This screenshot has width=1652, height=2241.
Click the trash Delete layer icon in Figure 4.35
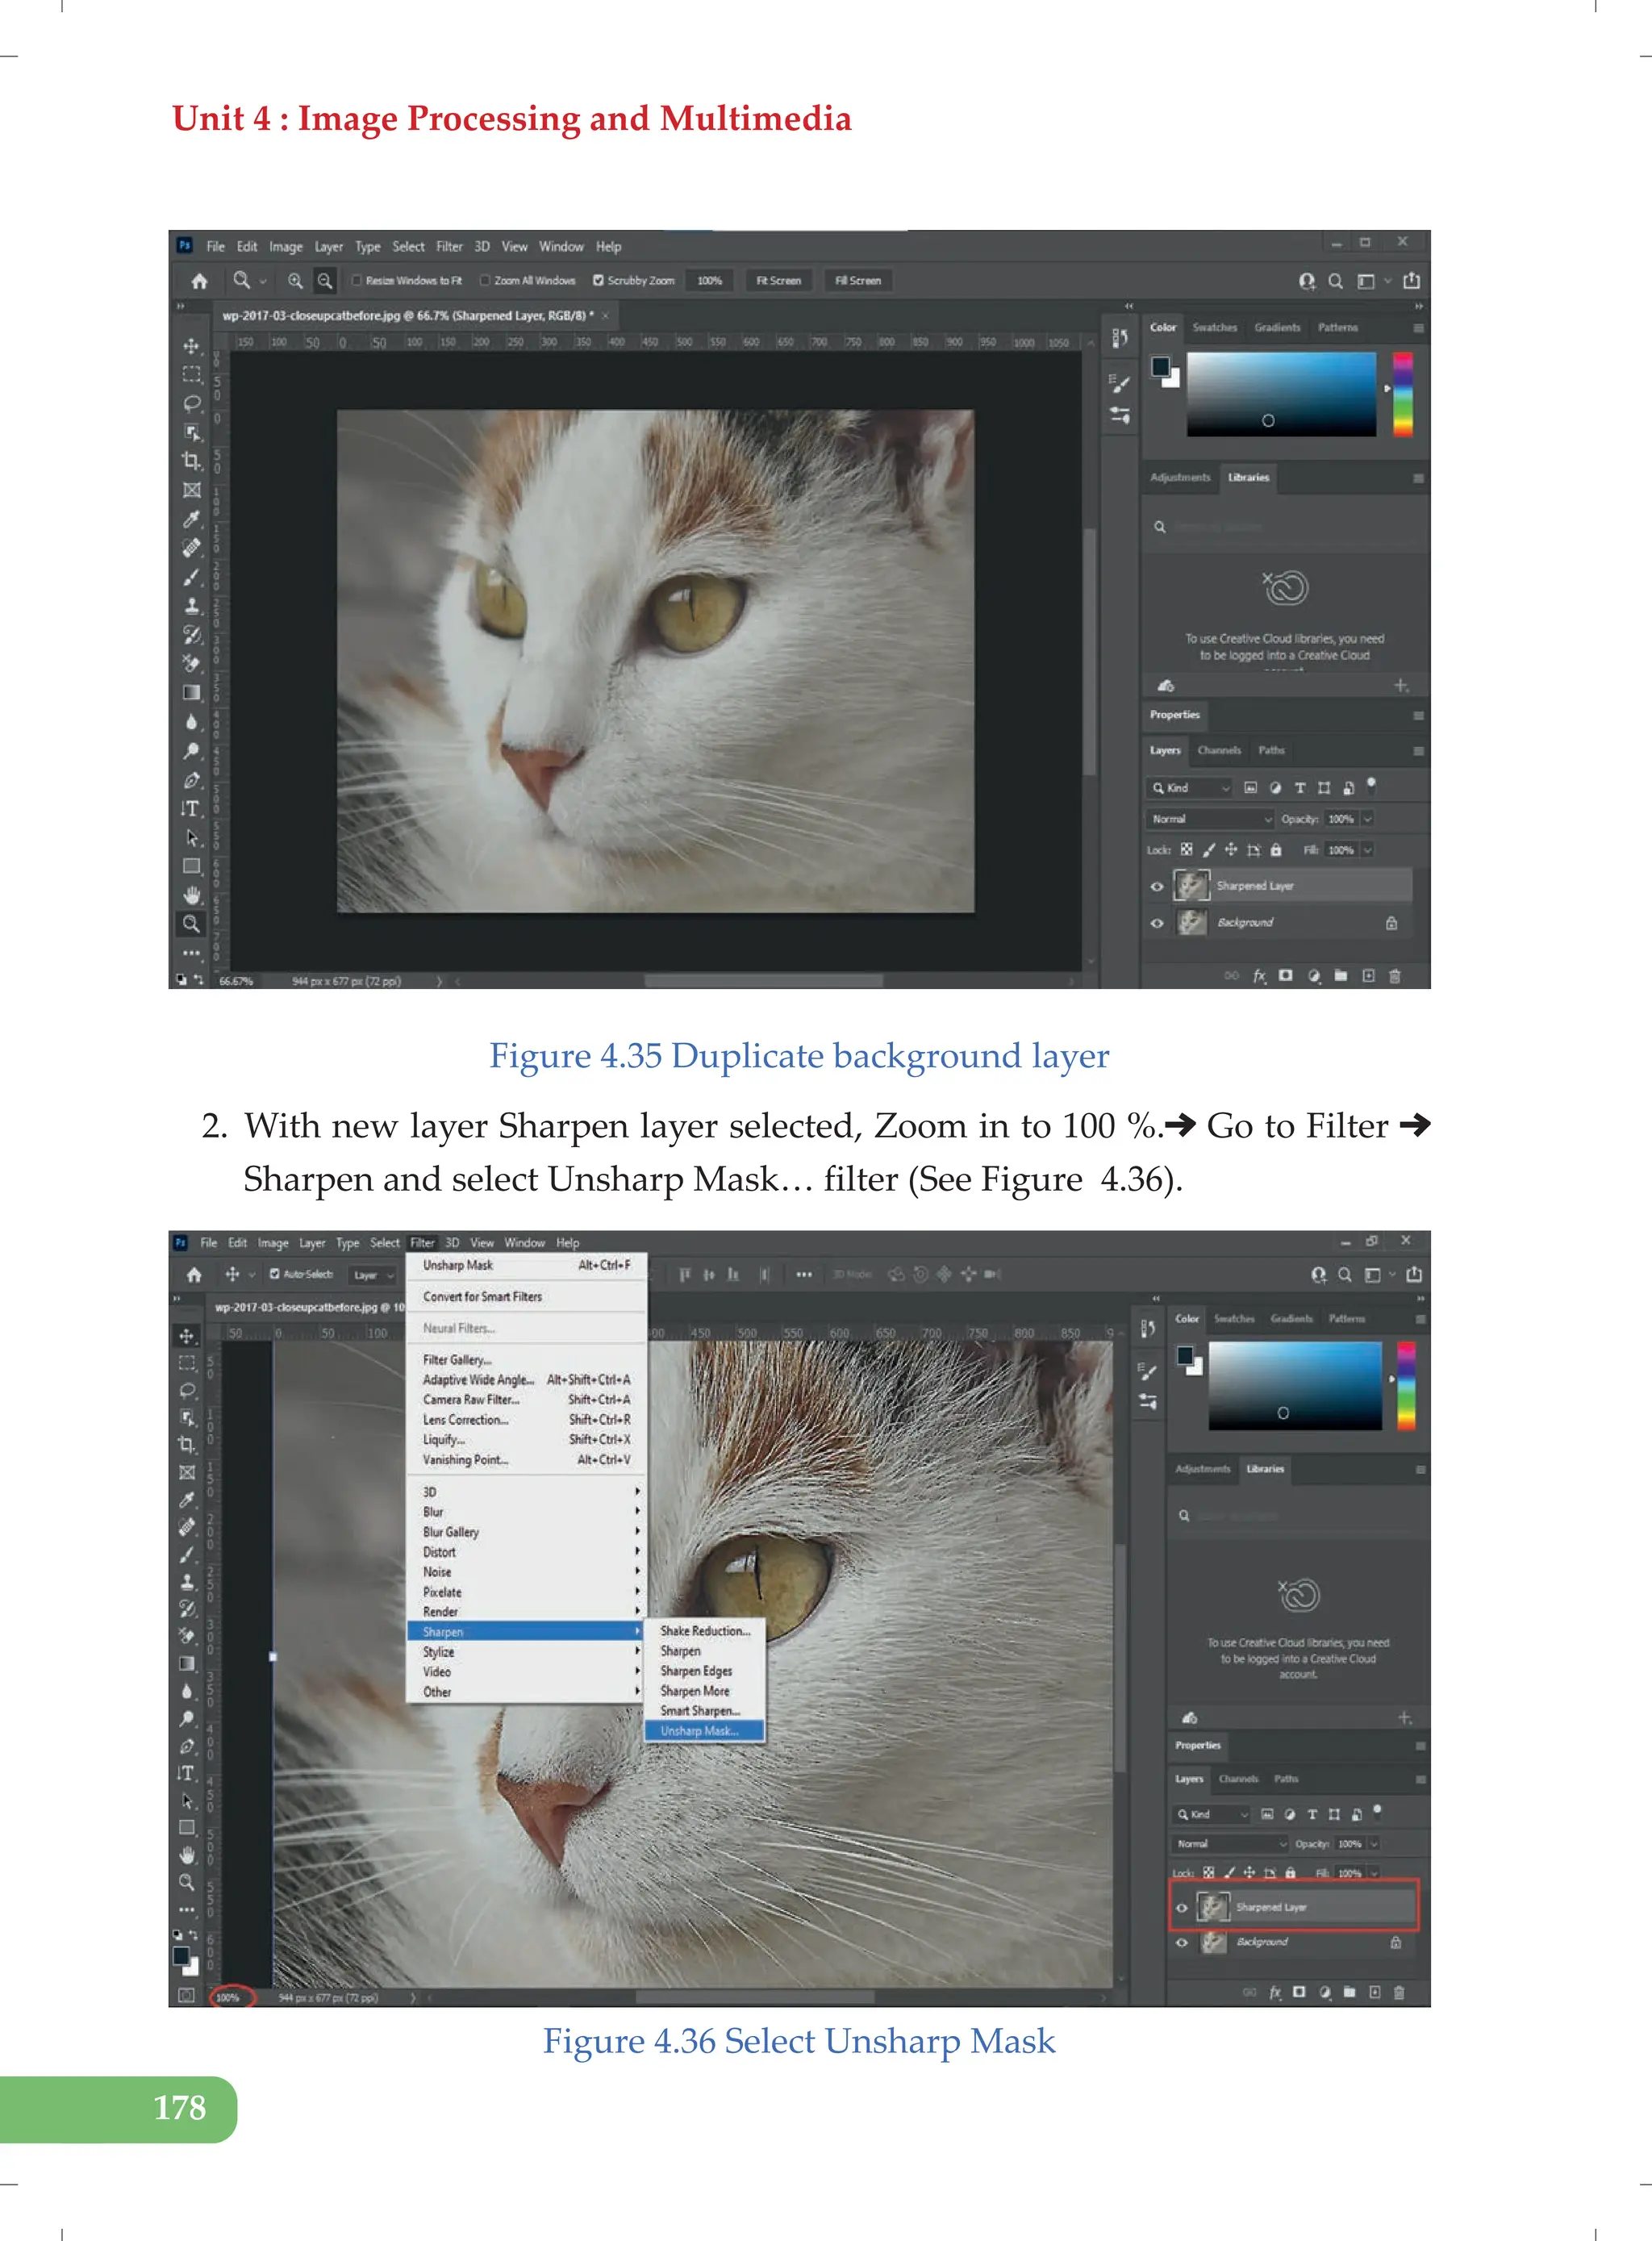(x=1395, y=975)
